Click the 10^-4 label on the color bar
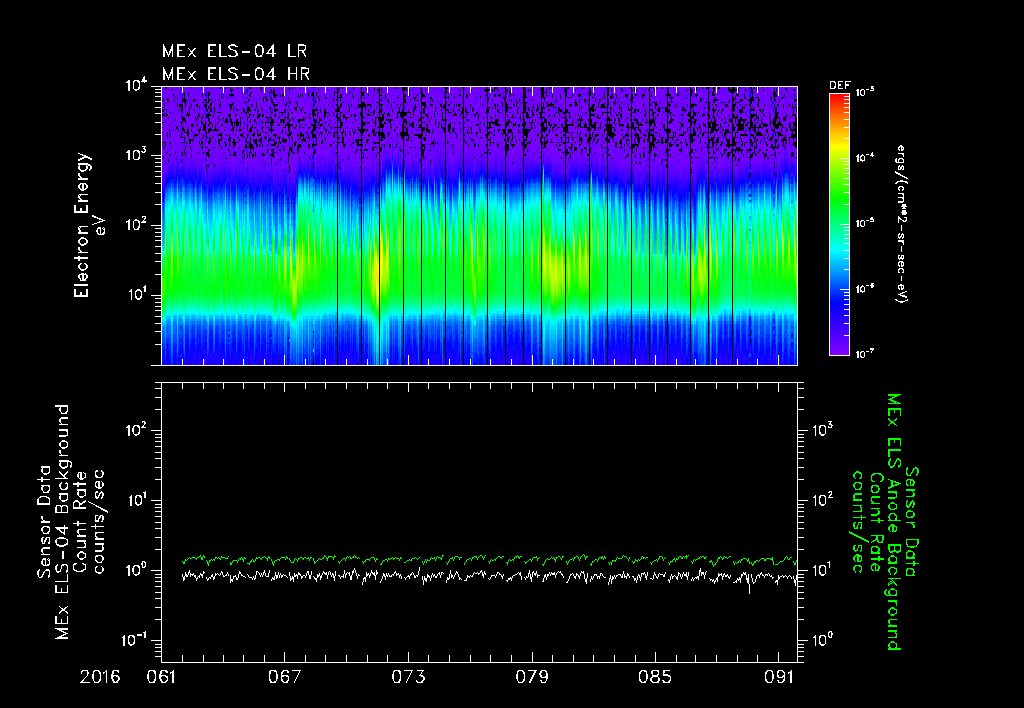Image resolution: width=1024 pixels, height=708 pixels. pos(865,158)
